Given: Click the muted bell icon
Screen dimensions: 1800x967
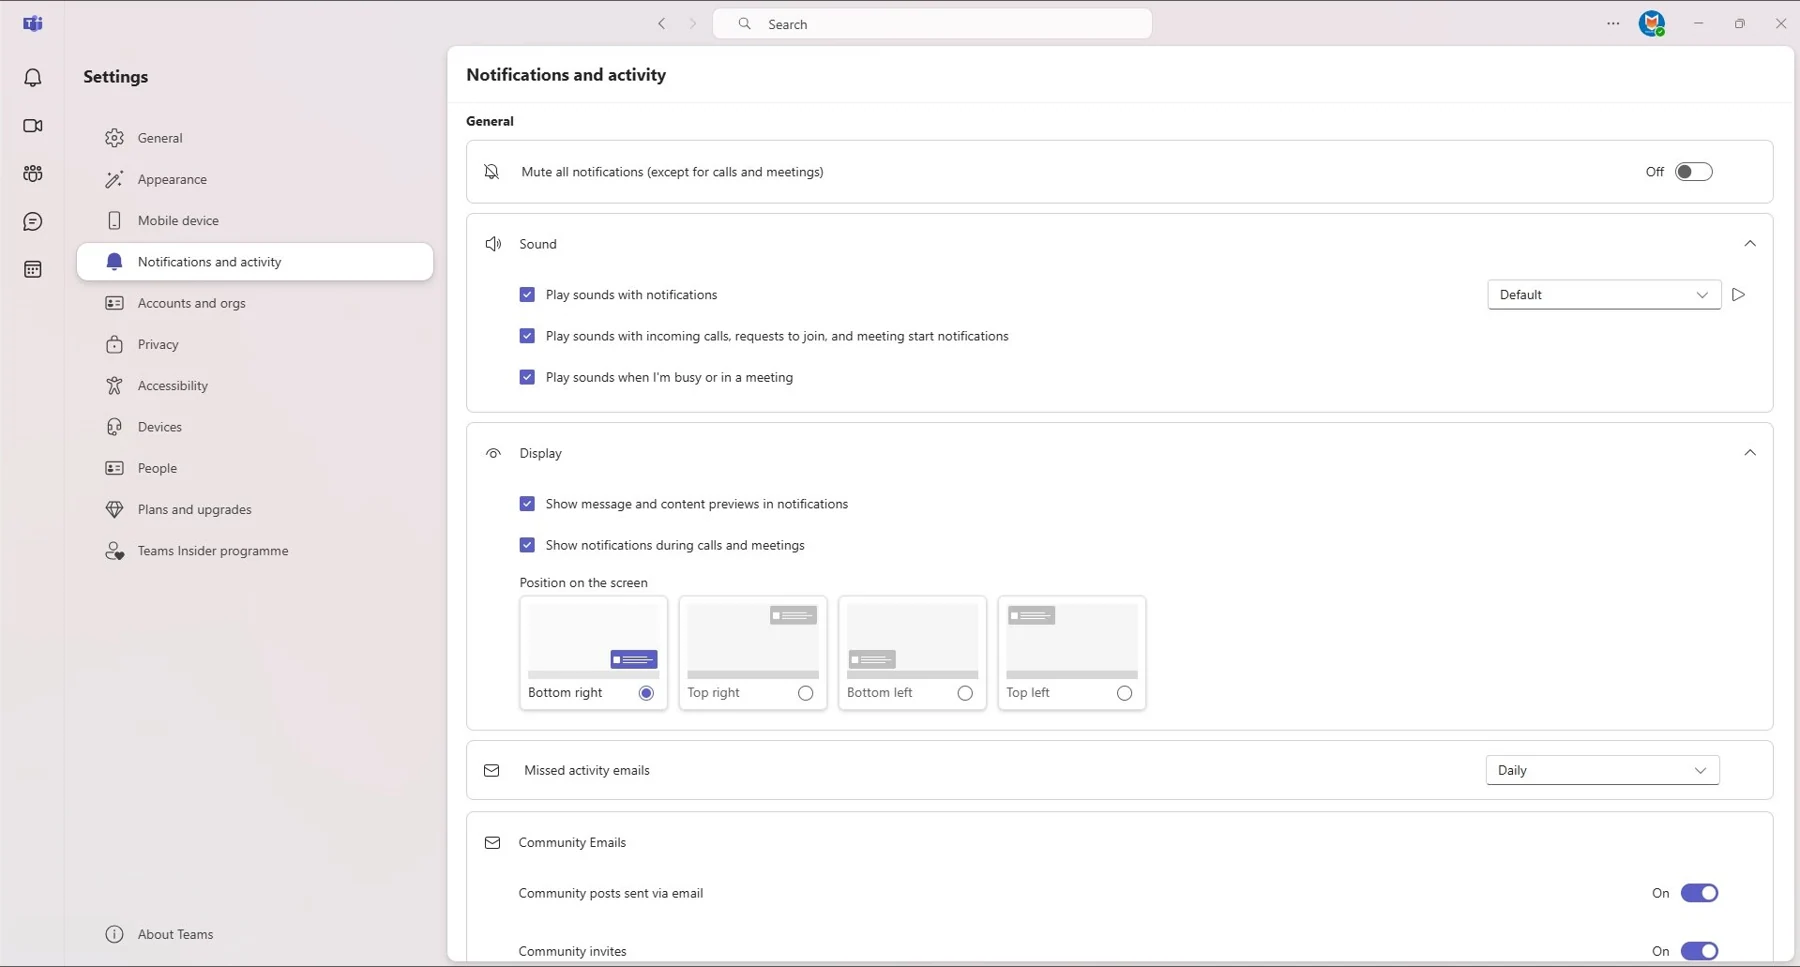Looking at the screenshot, I should [x=492, y=172].
